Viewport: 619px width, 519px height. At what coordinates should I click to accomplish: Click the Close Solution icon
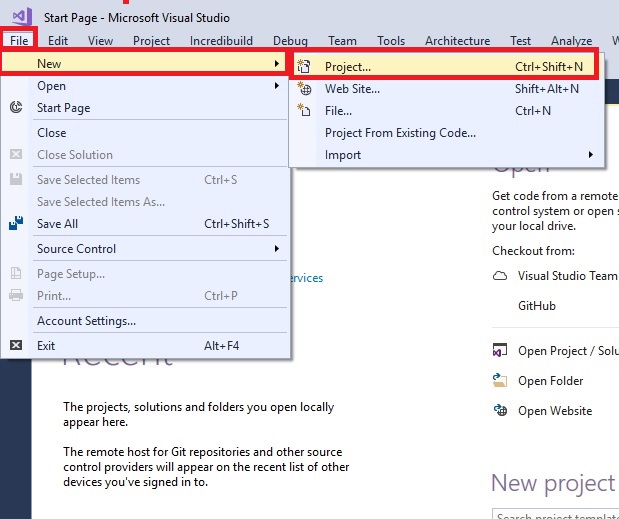point(16,154)
